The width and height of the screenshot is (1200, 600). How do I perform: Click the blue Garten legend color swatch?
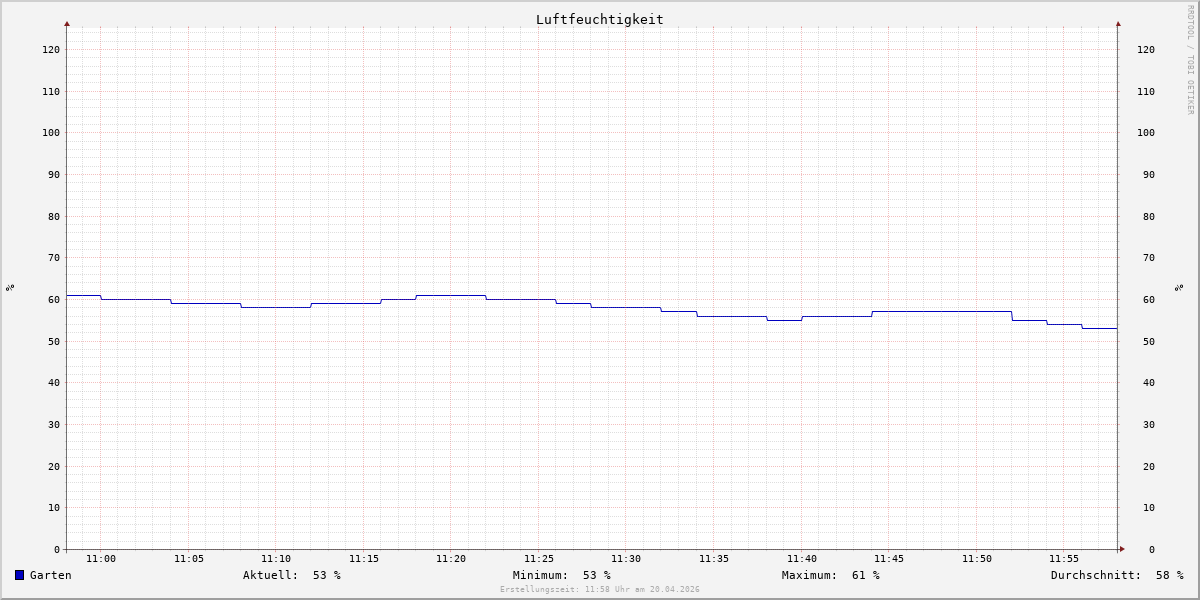point(19,575)
